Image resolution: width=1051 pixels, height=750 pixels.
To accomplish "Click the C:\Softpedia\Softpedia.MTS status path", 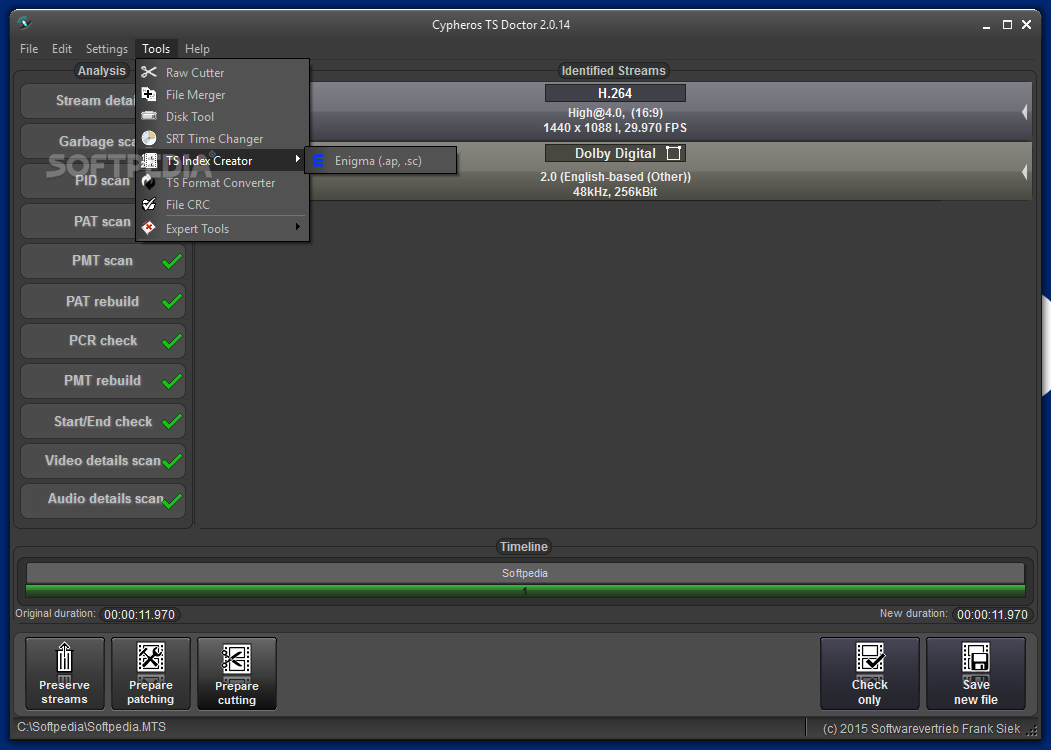I will [x=92, y=727].
